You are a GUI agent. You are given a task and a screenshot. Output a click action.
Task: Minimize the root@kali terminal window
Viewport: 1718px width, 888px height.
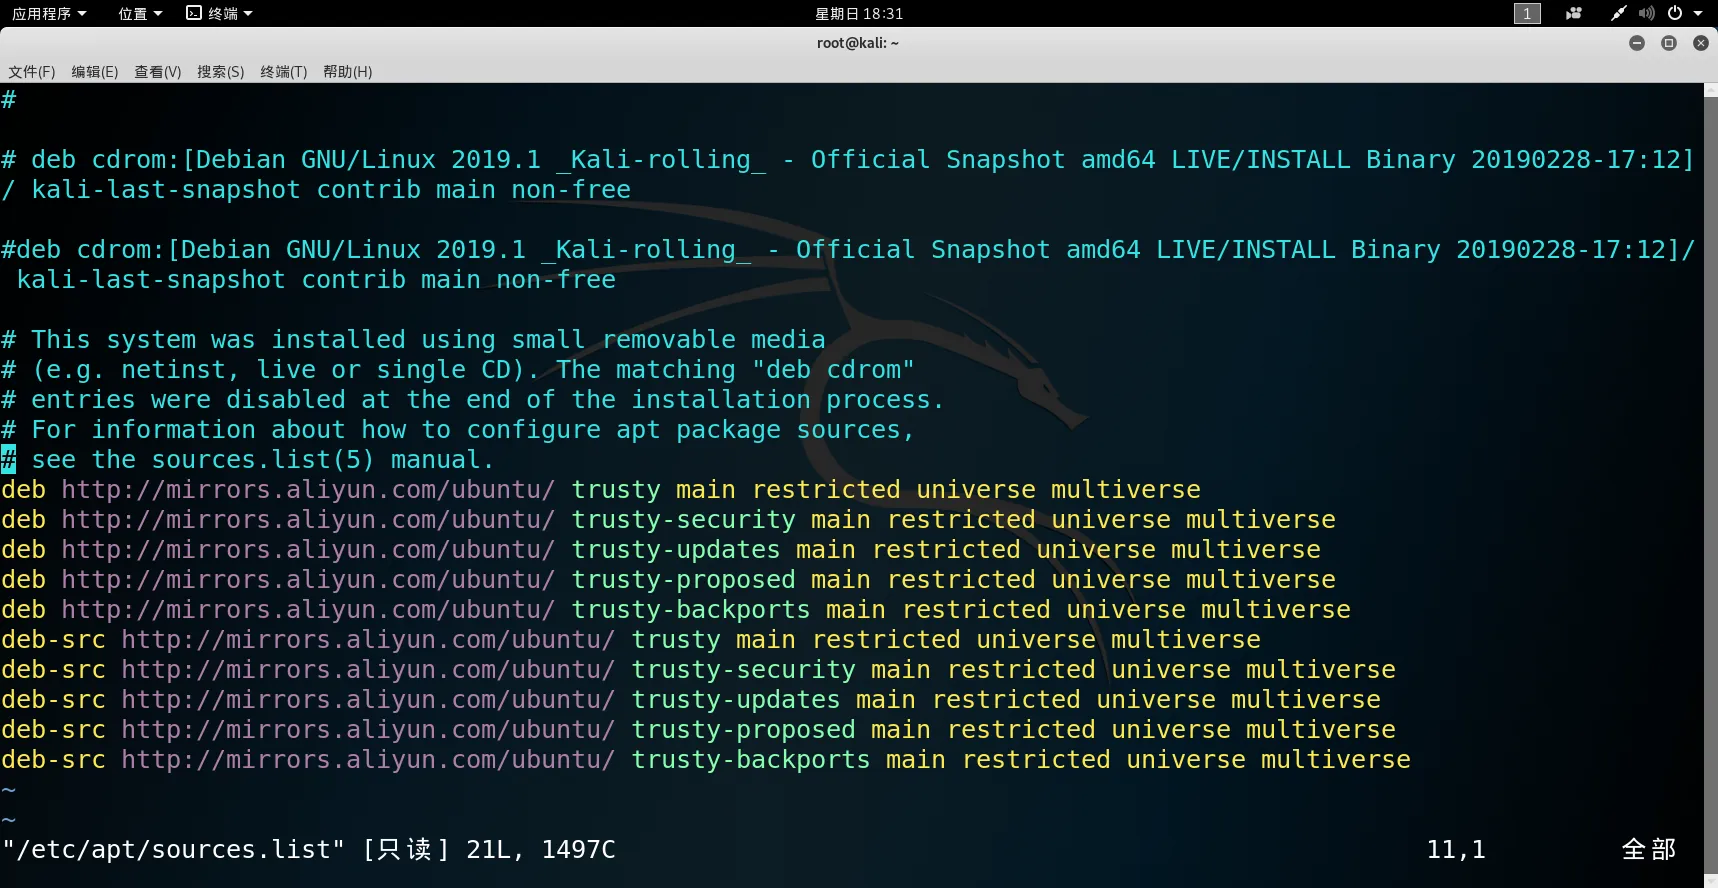click(1637, 43)
